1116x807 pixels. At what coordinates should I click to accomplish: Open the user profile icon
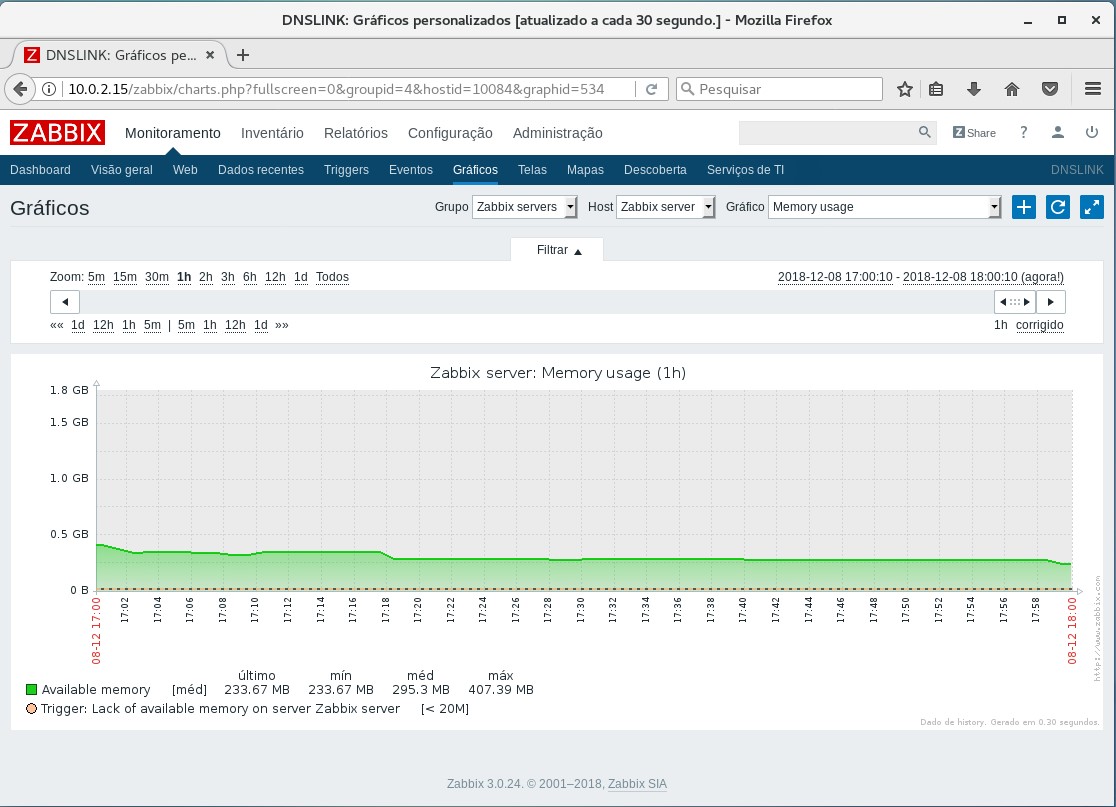(1058, 132)
